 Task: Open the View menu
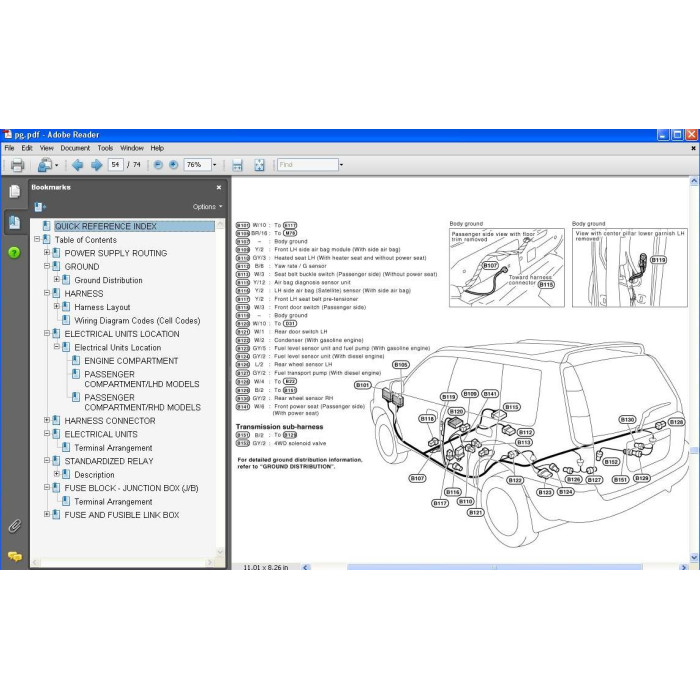pos(46,148)
